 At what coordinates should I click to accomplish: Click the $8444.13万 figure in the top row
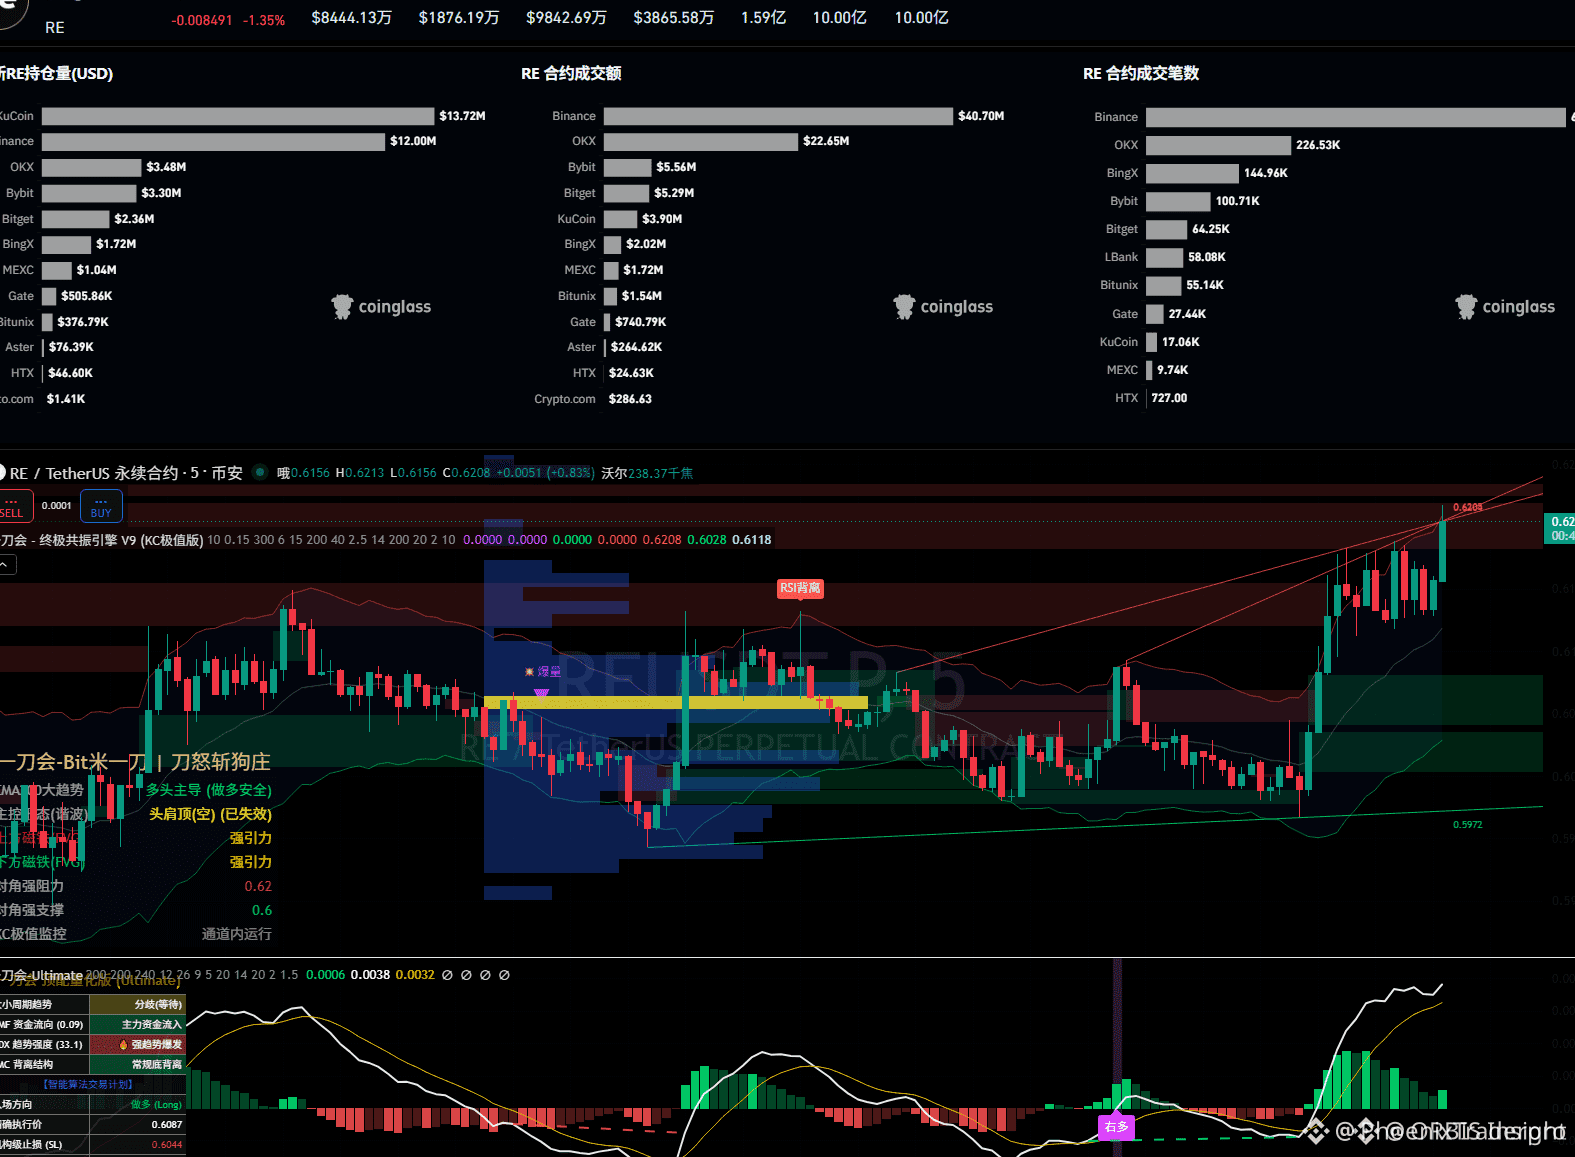pos(352,18)
